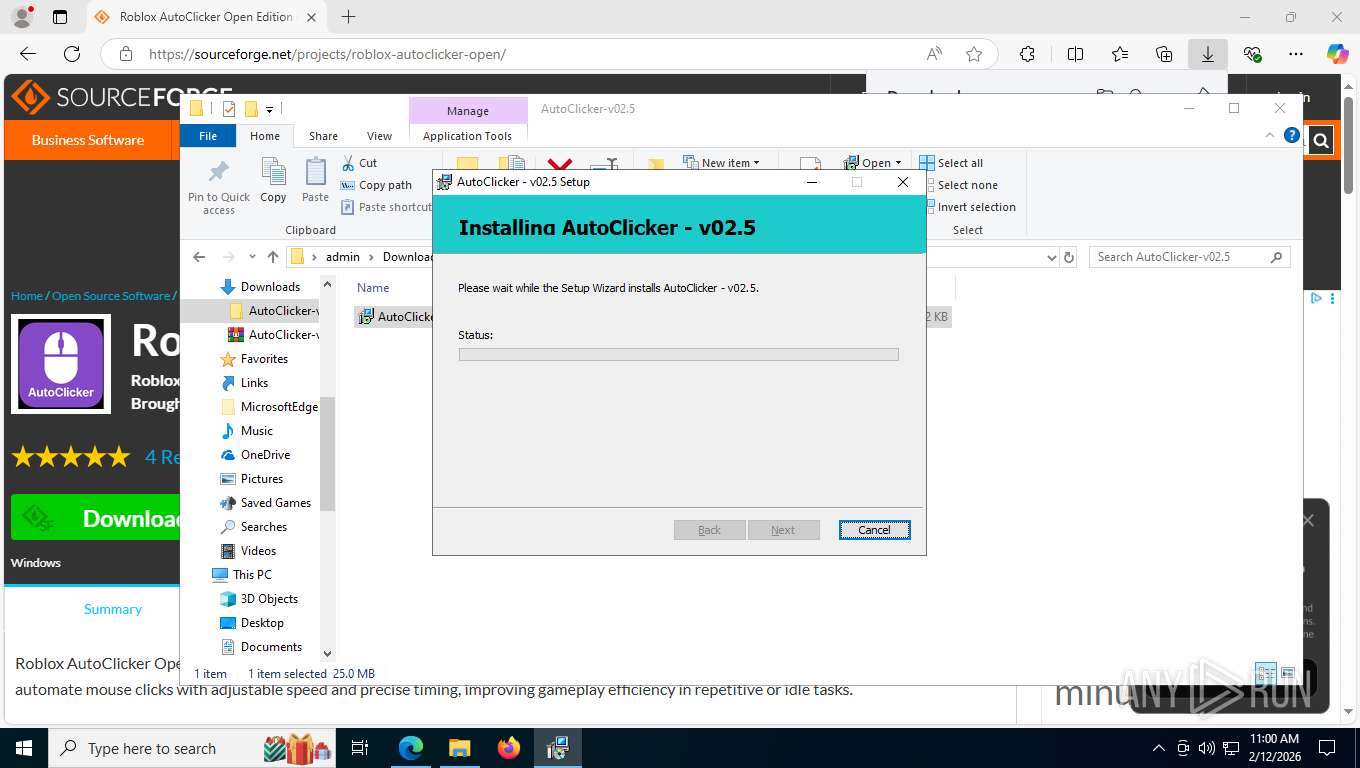
Task: Open Business Software menu on SourceForge
Action: coord(88,140)
